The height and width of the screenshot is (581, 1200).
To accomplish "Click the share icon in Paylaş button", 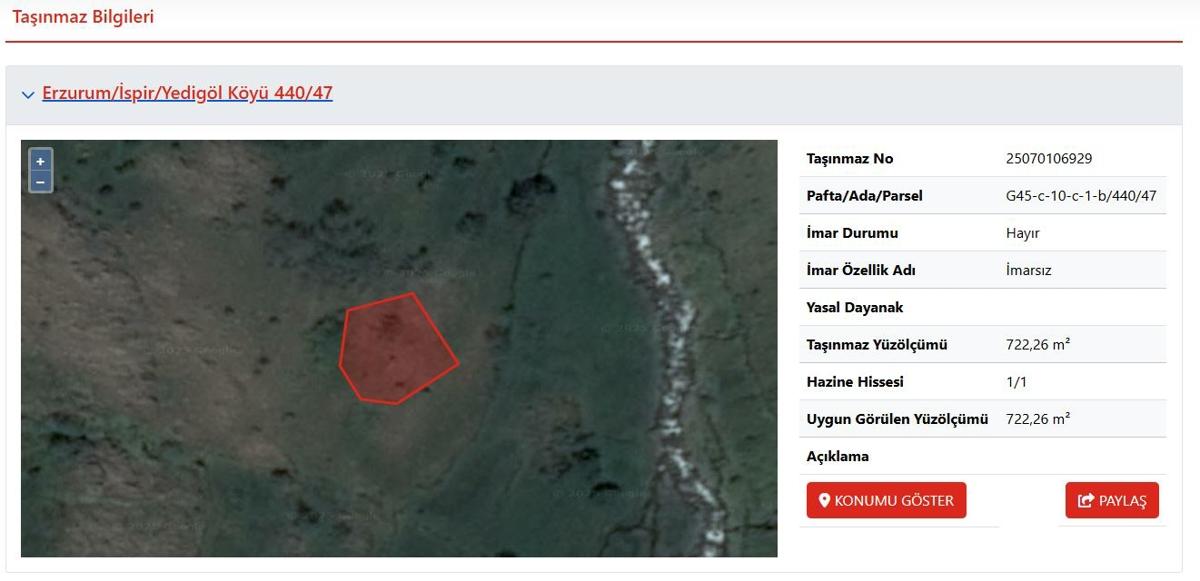I will point(1085,501).
